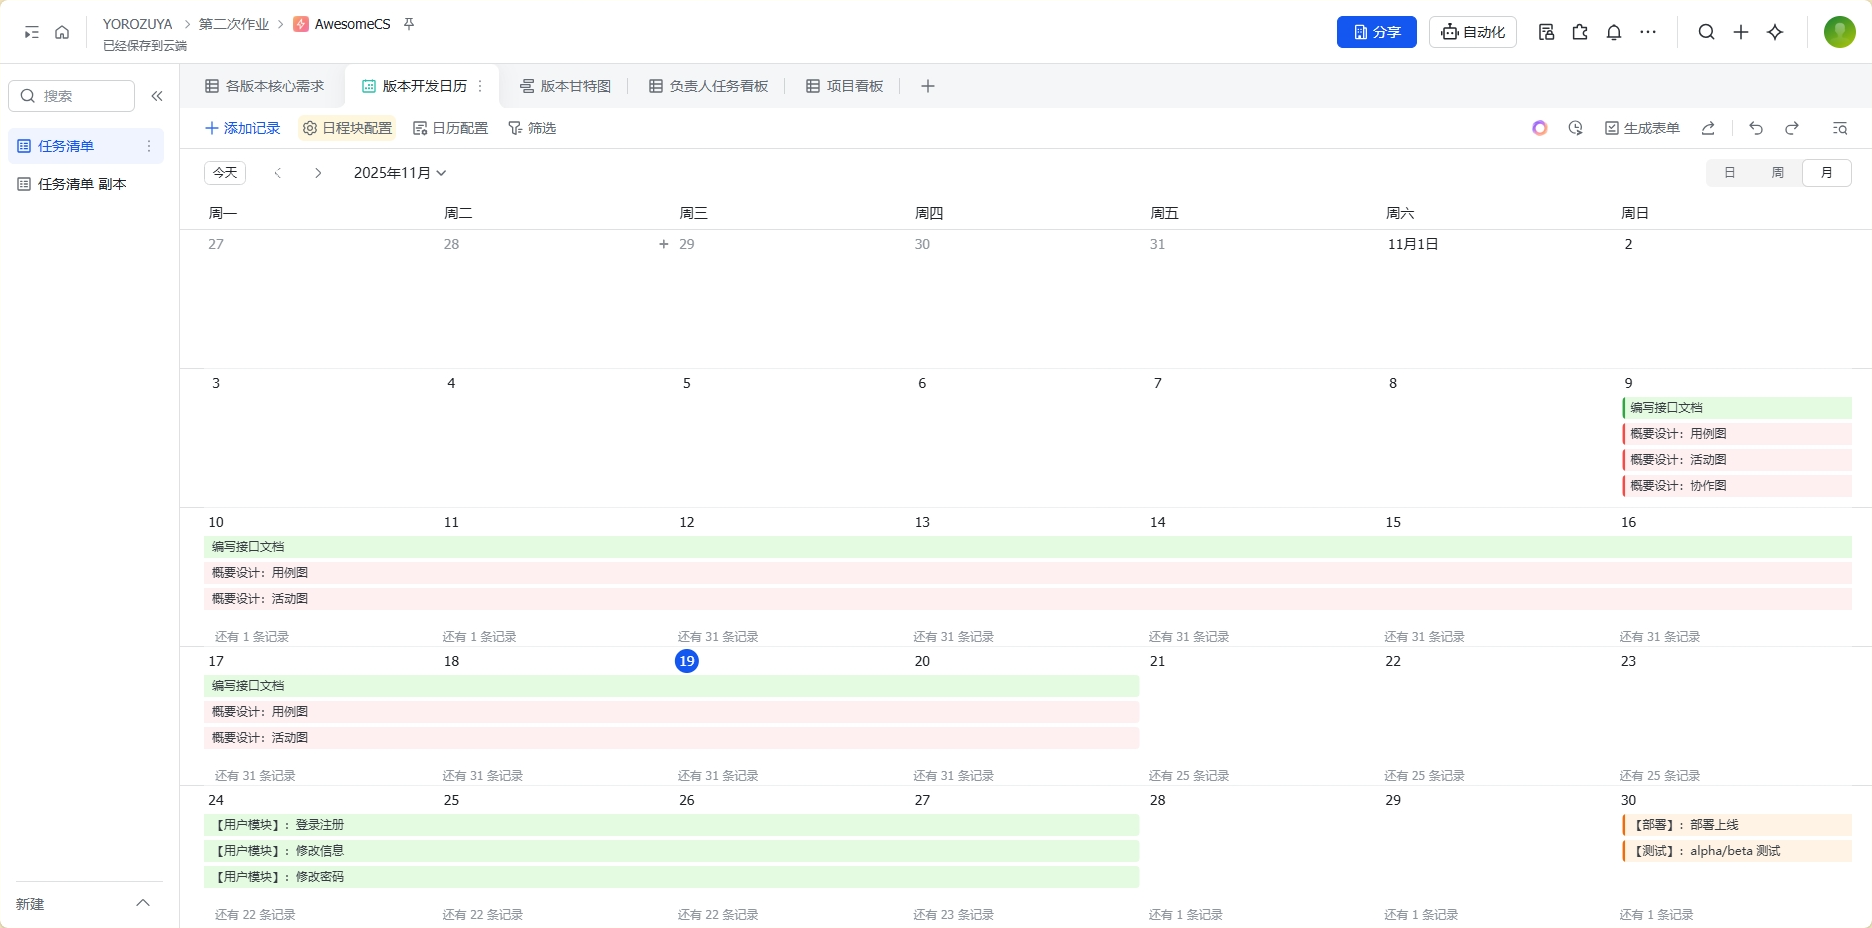Screen dimensions: 1872x928
Task: Pin the AwesomeCS document
Action: coord(409,24)
